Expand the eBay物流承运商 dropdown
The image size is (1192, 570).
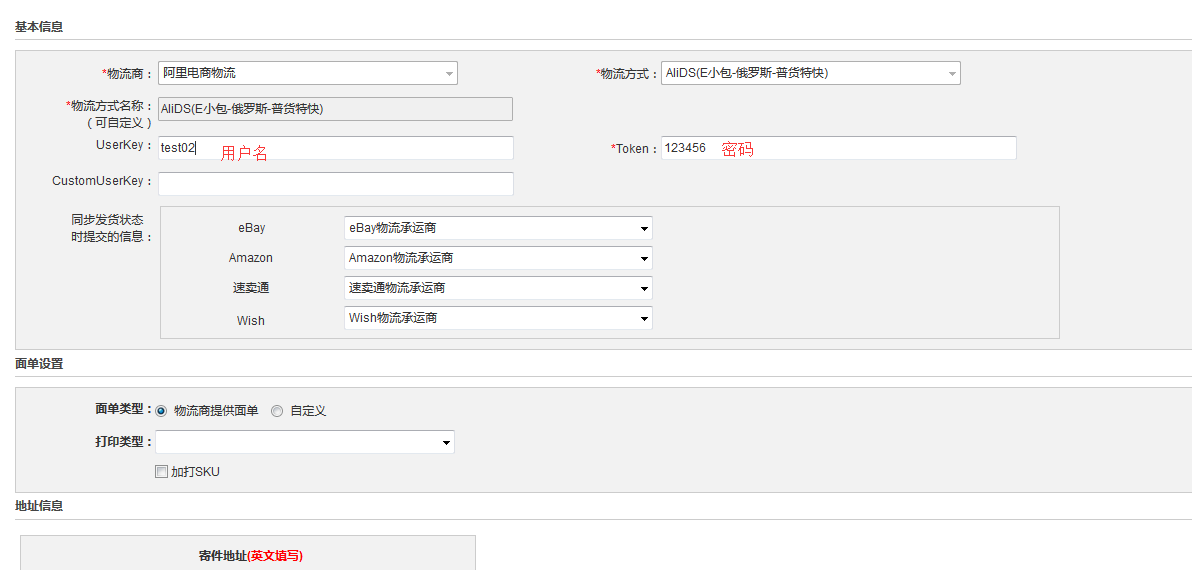tap(498, 228)
